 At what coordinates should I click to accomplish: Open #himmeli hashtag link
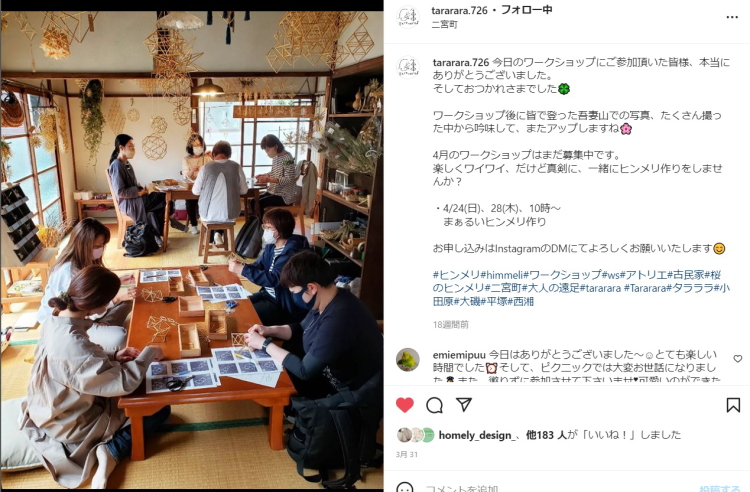(502, 275)
